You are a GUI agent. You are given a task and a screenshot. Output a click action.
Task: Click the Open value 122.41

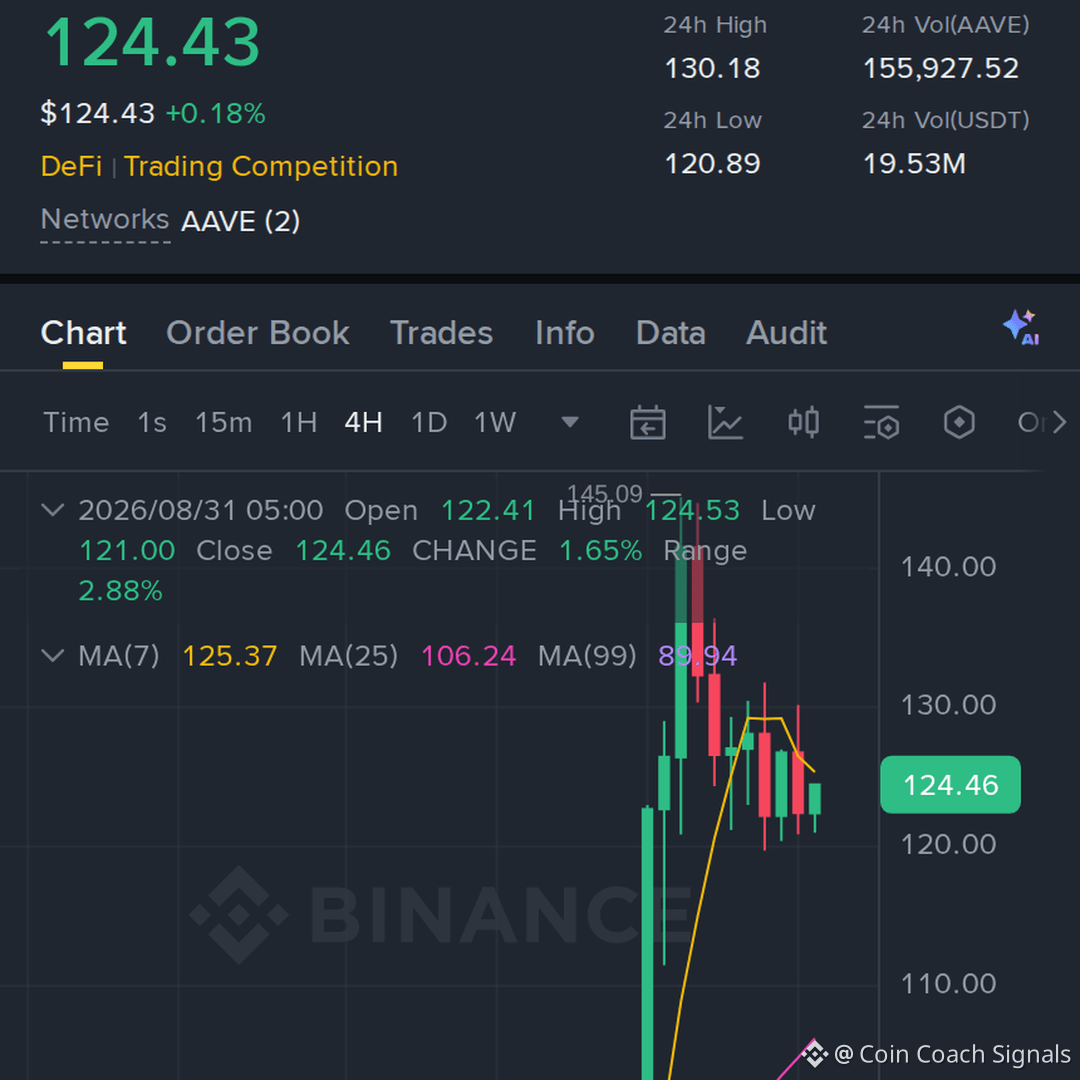[488, 510]
